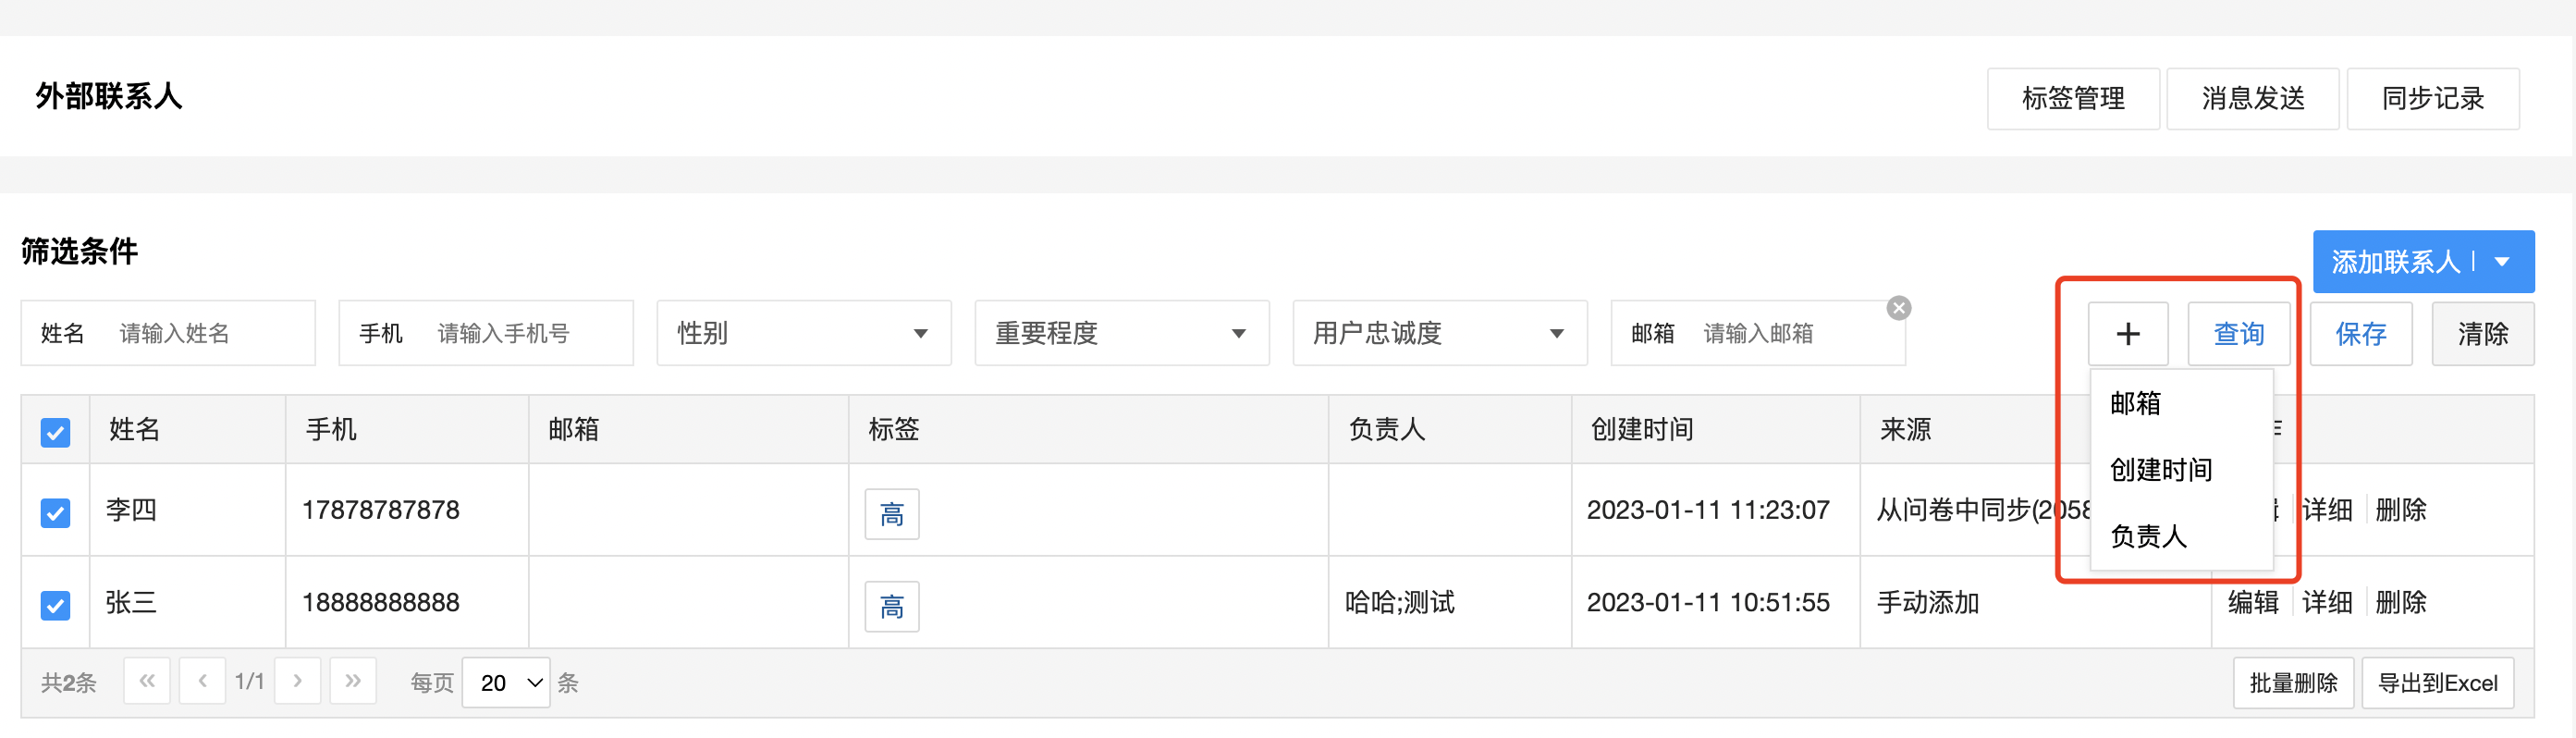Go to previous page arrow
The width and height of the screenshot is (2576, 738).
coord(202,681)
